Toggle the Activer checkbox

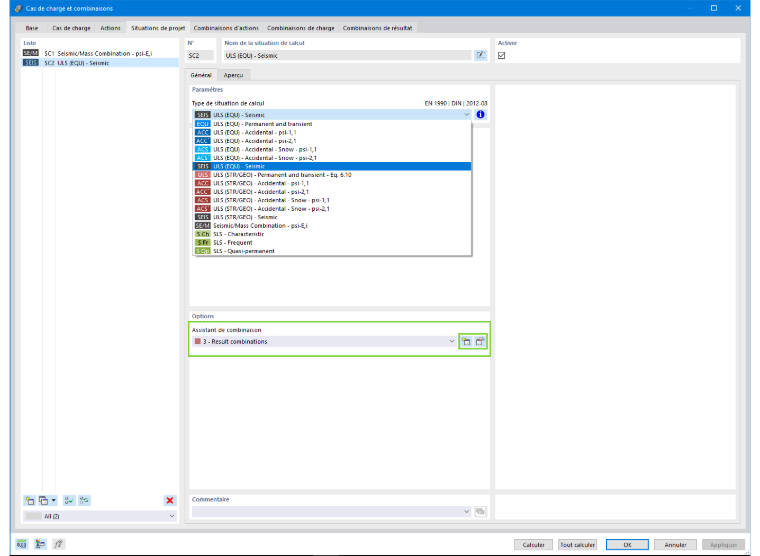(502, 55)
